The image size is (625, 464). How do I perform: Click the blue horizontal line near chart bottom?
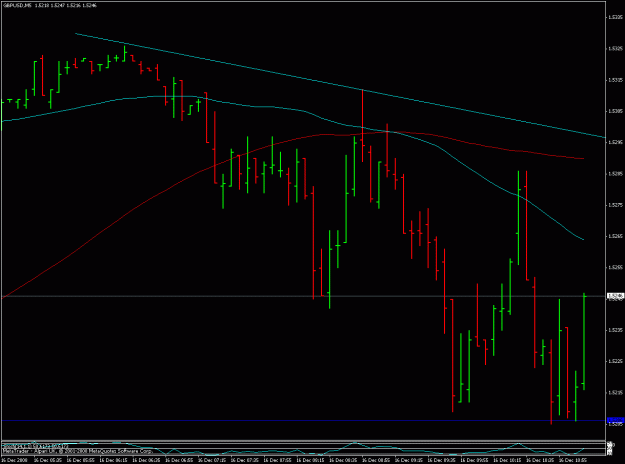(x=303, y=421)
